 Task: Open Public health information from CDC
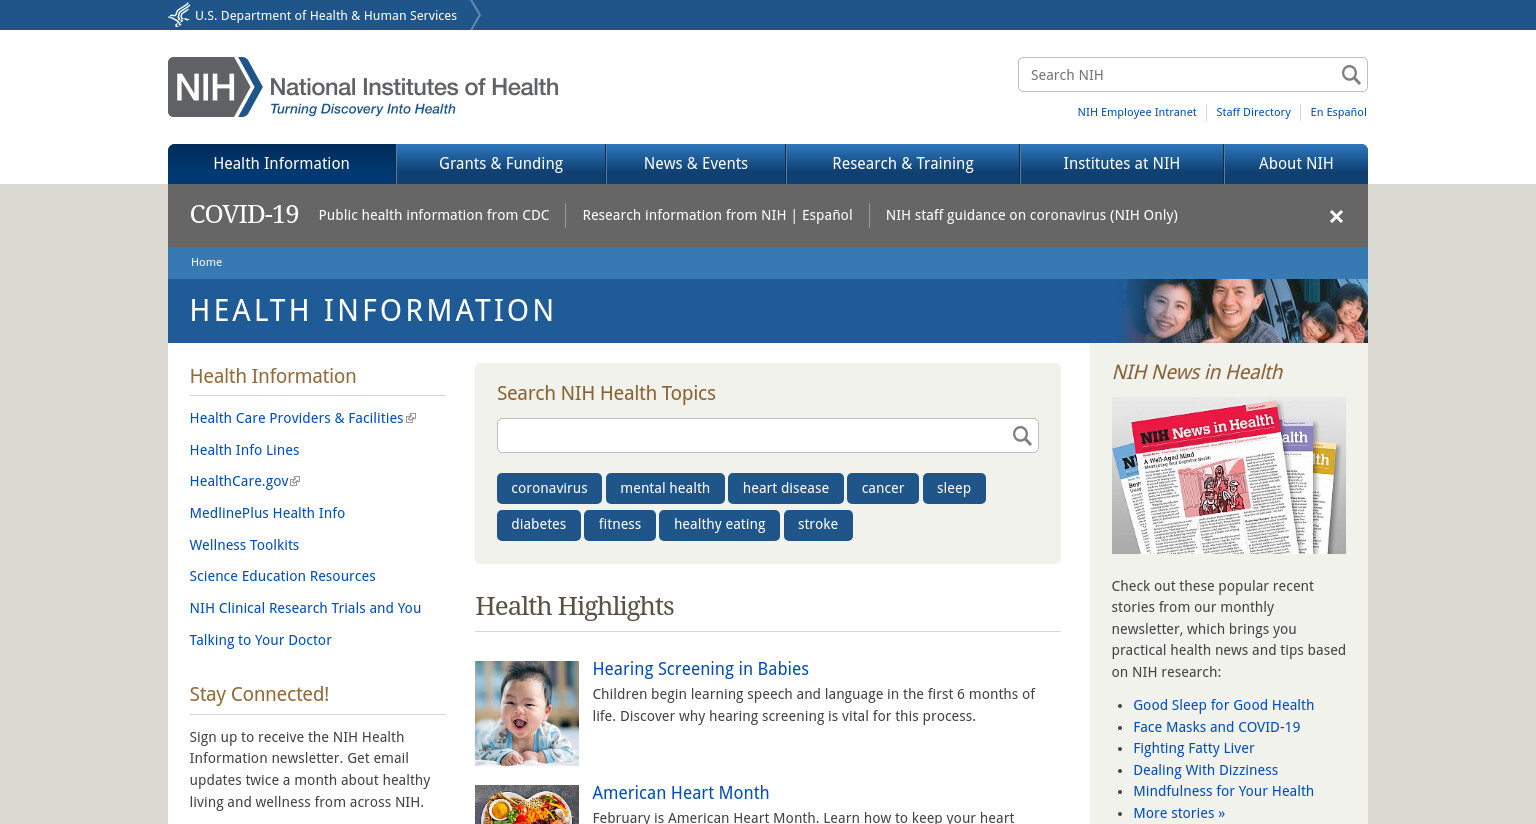click(434, 215)
